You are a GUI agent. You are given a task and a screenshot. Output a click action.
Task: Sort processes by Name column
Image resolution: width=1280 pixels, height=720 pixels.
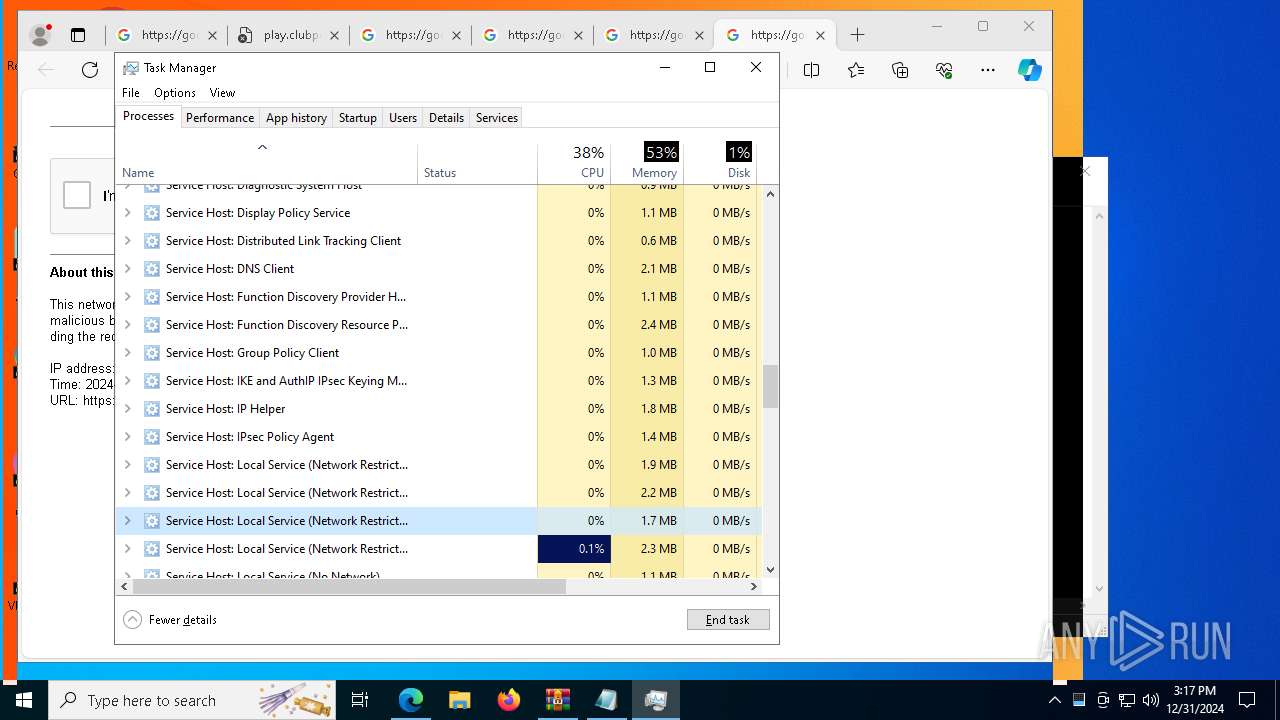266,165
